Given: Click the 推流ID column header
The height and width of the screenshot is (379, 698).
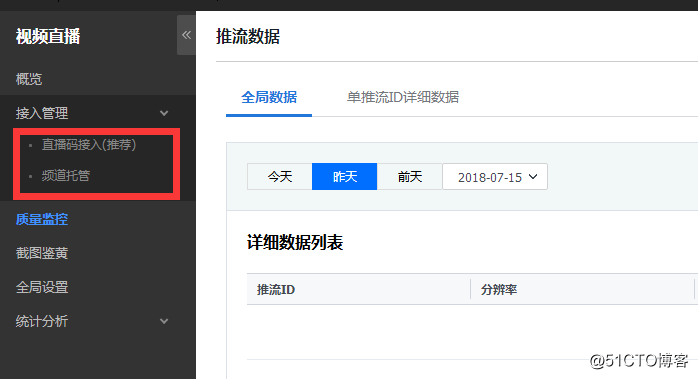Looking at the screenshot, I should click(276, 290).
